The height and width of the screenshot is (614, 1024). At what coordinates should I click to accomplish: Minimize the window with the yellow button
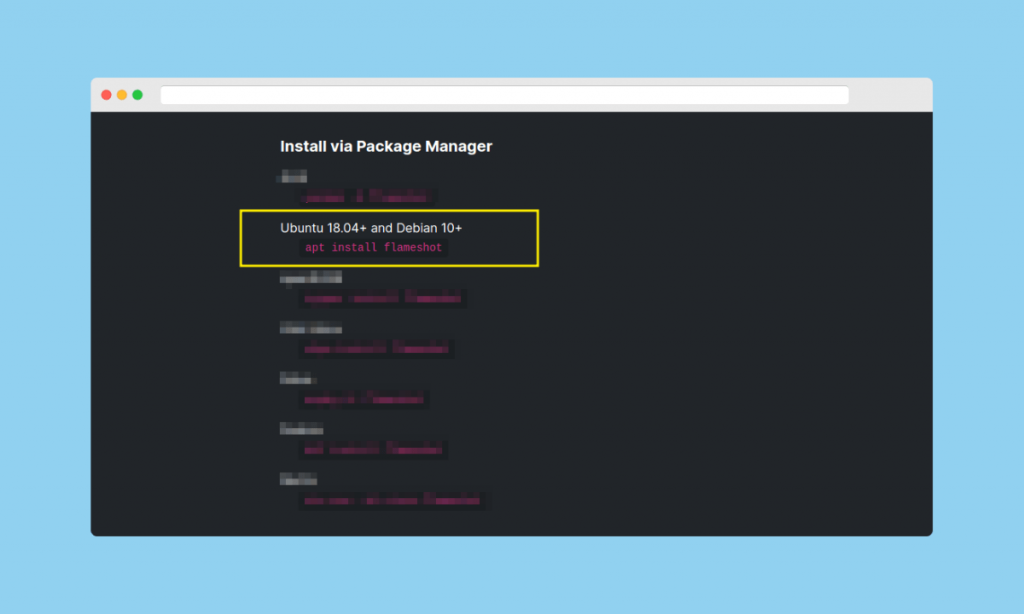click(122, 95)
